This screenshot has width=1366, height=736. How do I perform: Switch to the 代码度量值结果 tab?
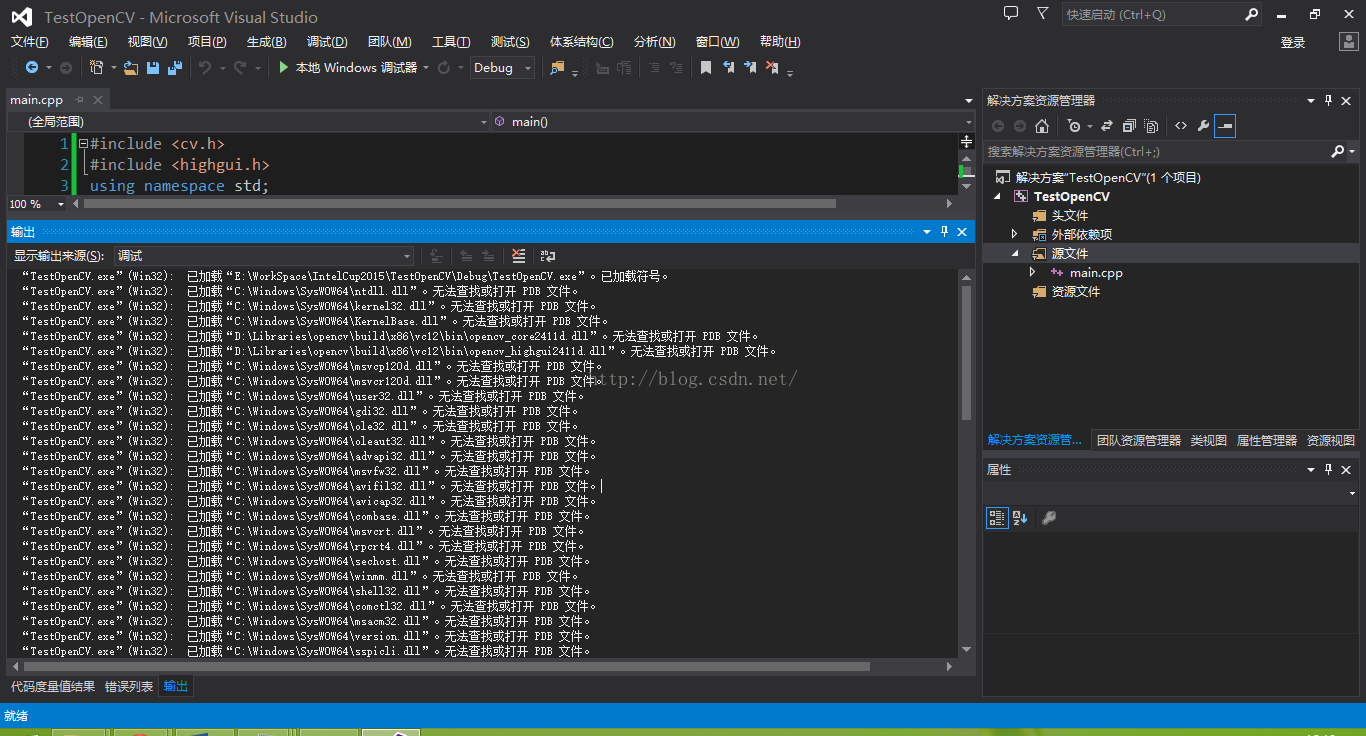(53, 686)
